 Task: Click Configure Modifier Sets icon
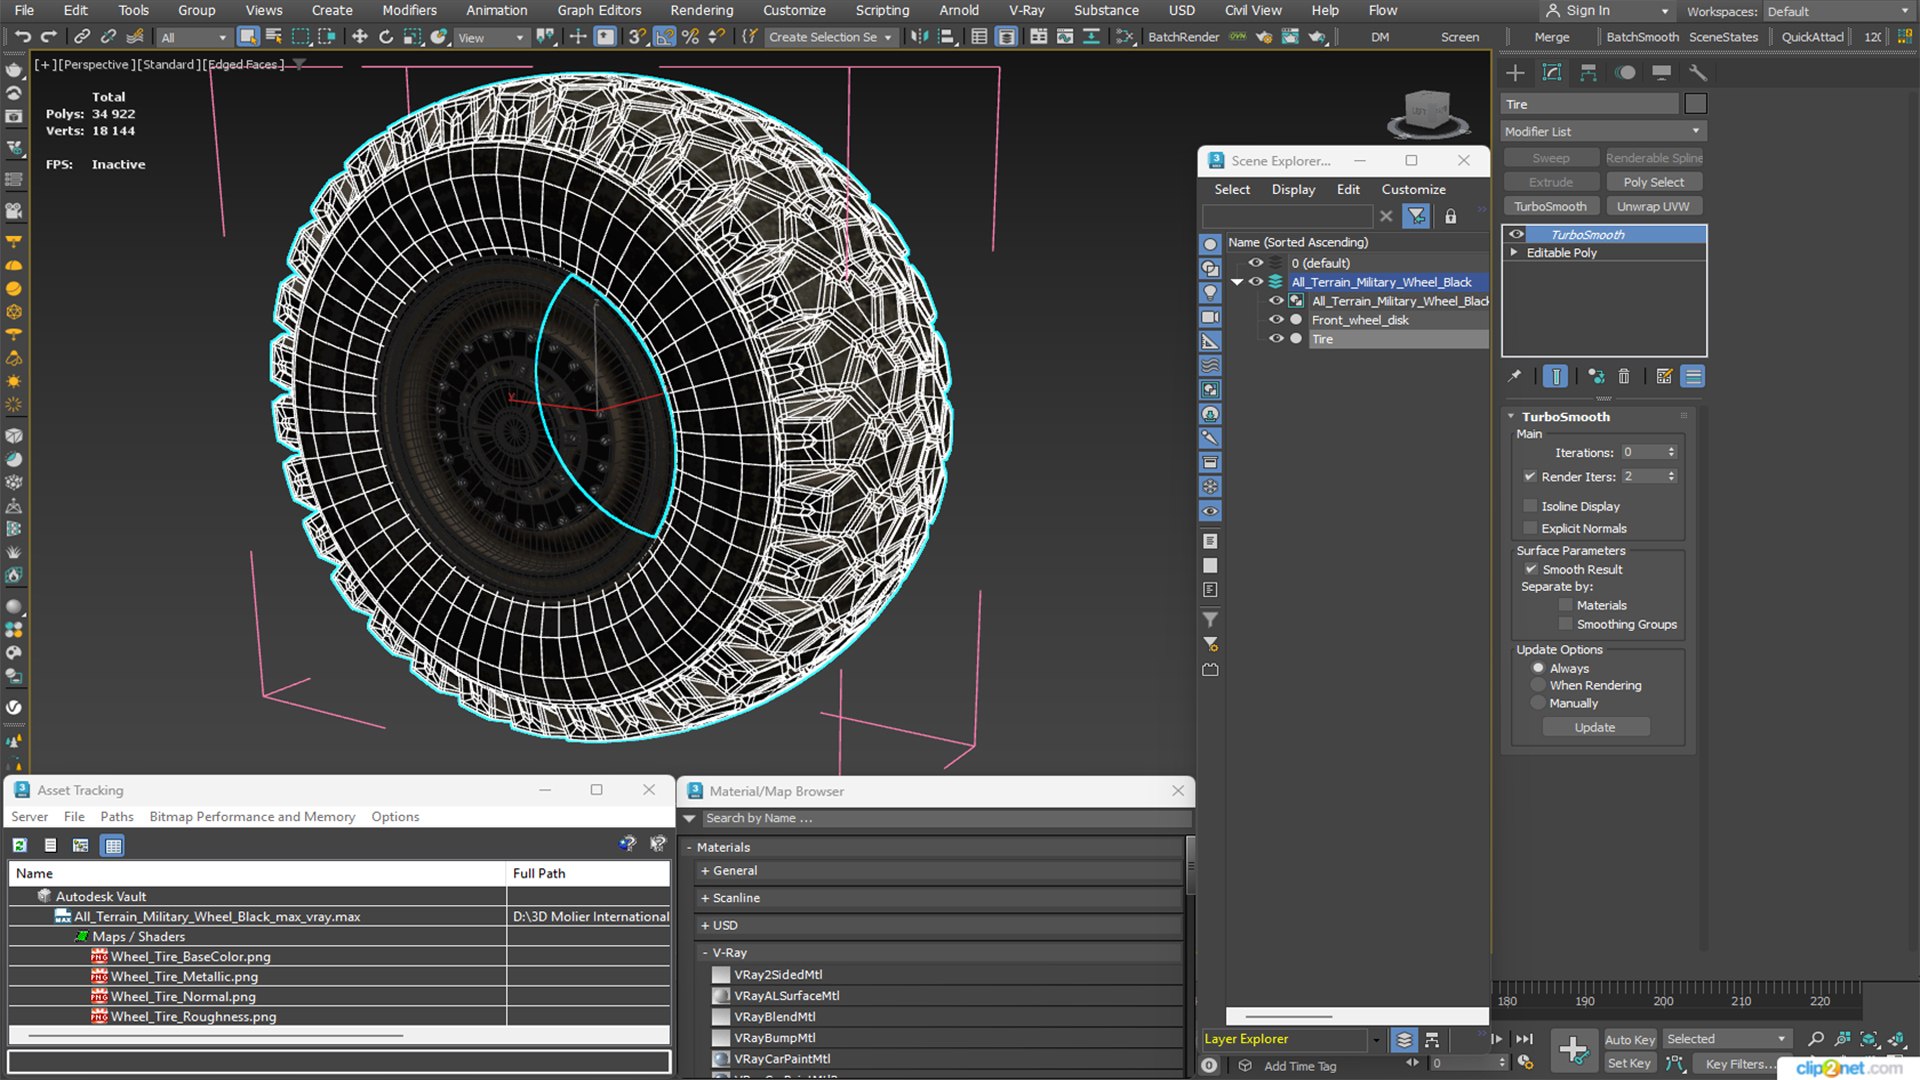pos(1664,376)
